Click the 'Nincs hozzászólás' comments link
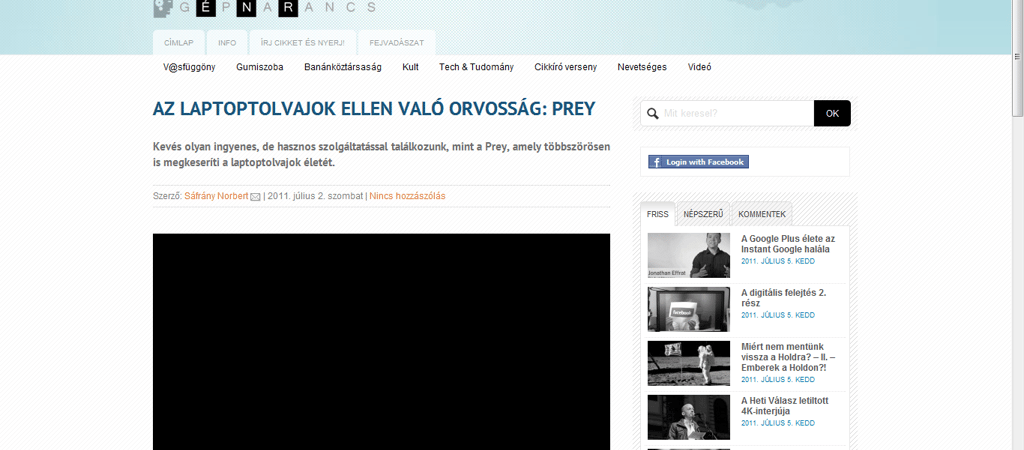1024x450 pixels. [x=407, y=196]
